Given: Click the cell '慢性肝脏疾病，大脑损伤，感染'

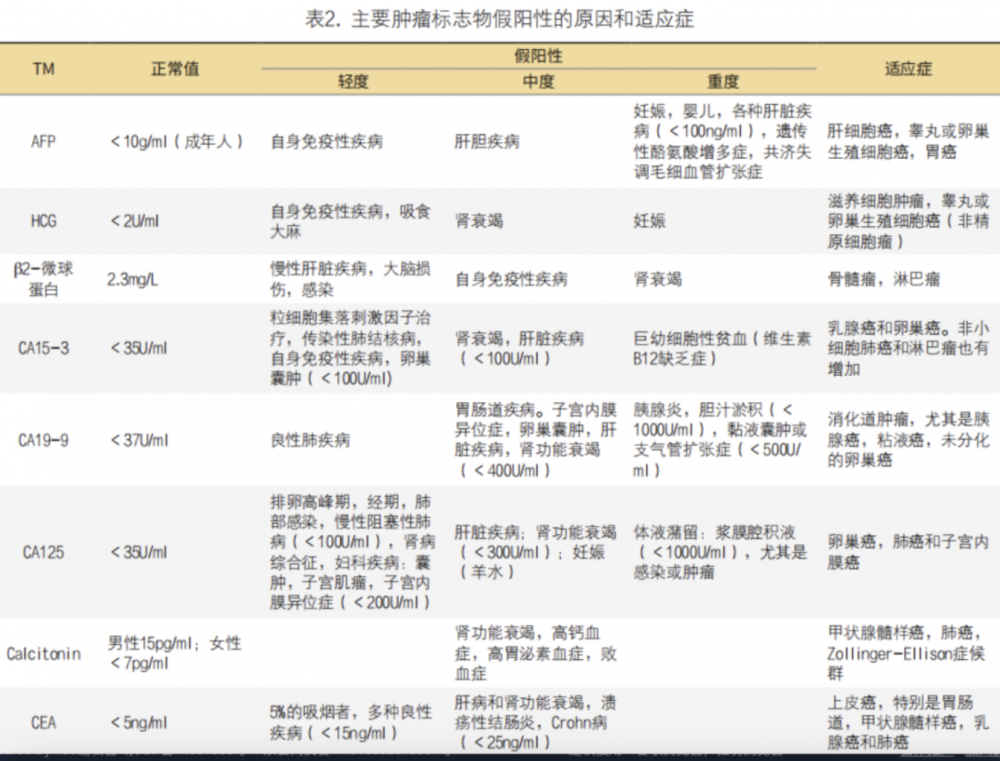Looking at the screenshot, I should [x=350, y=279].
